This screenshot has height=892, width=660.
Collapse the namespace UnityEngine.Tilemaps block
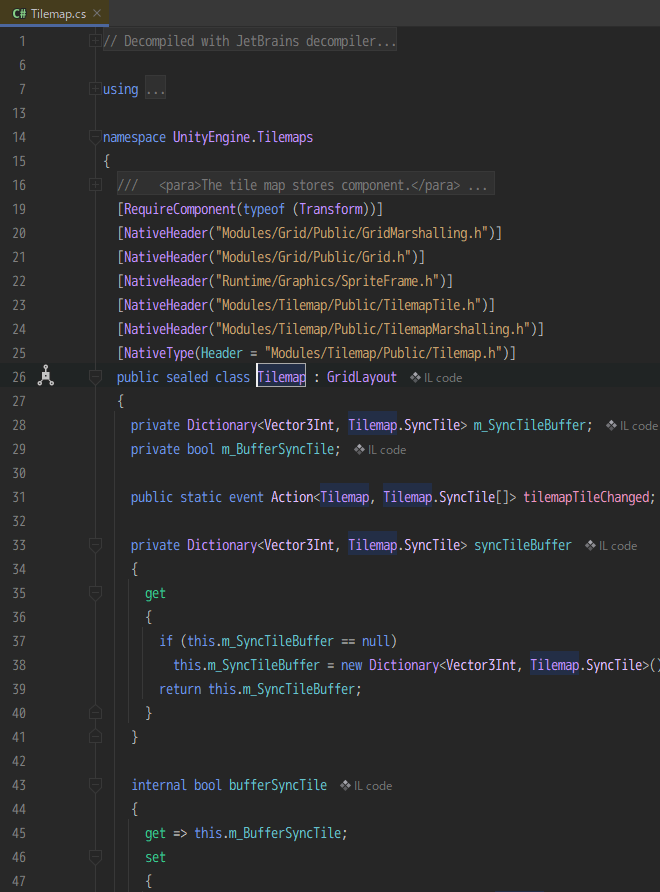[95, 137]
